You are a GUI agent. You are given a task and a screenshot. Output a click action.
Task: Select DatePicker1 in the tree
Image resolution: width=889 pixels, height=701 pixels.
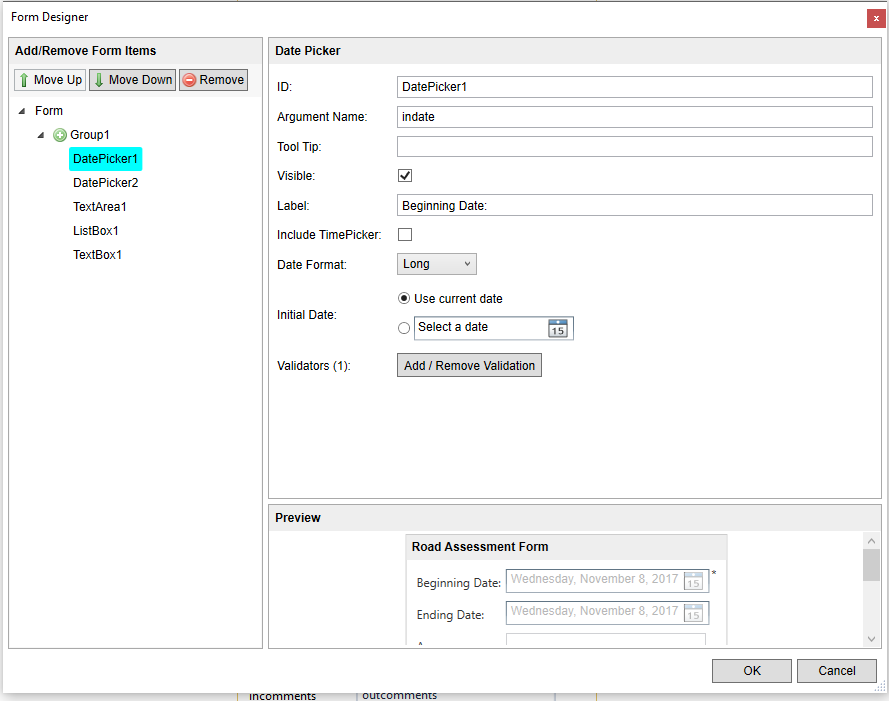105,159
